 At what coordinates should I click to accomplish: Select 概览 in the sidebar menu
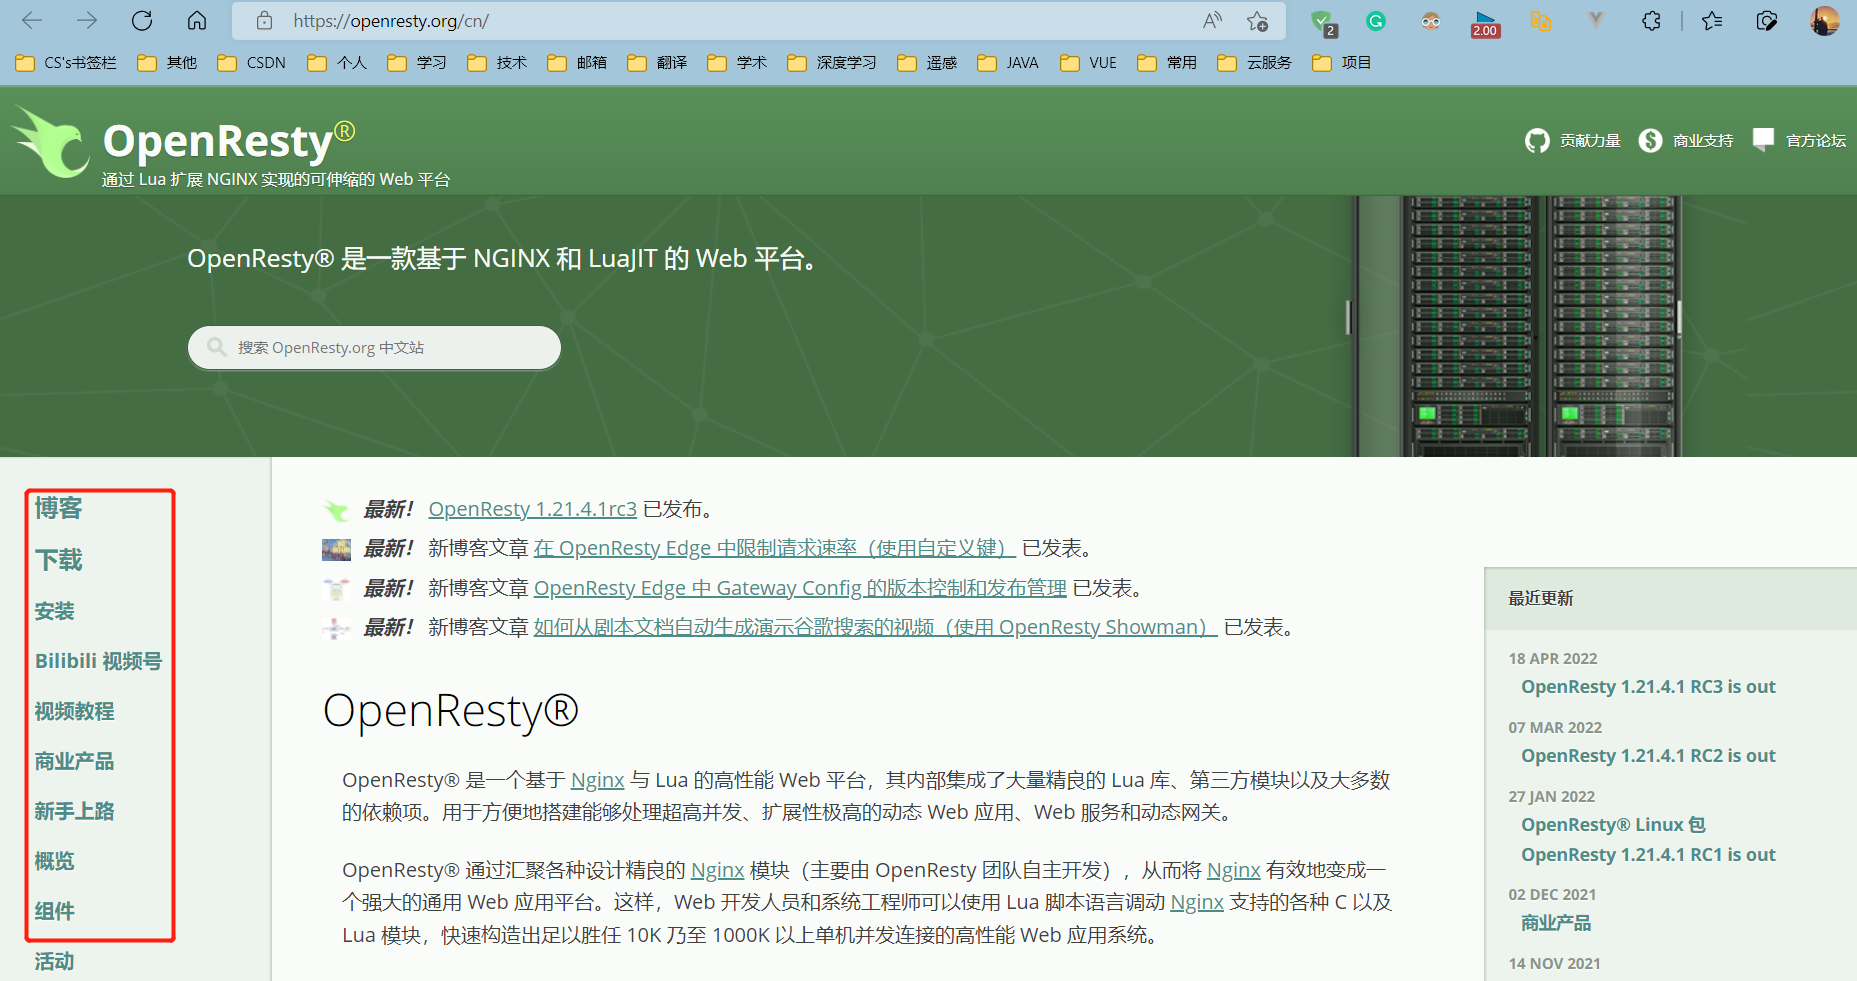click(54, 861)
